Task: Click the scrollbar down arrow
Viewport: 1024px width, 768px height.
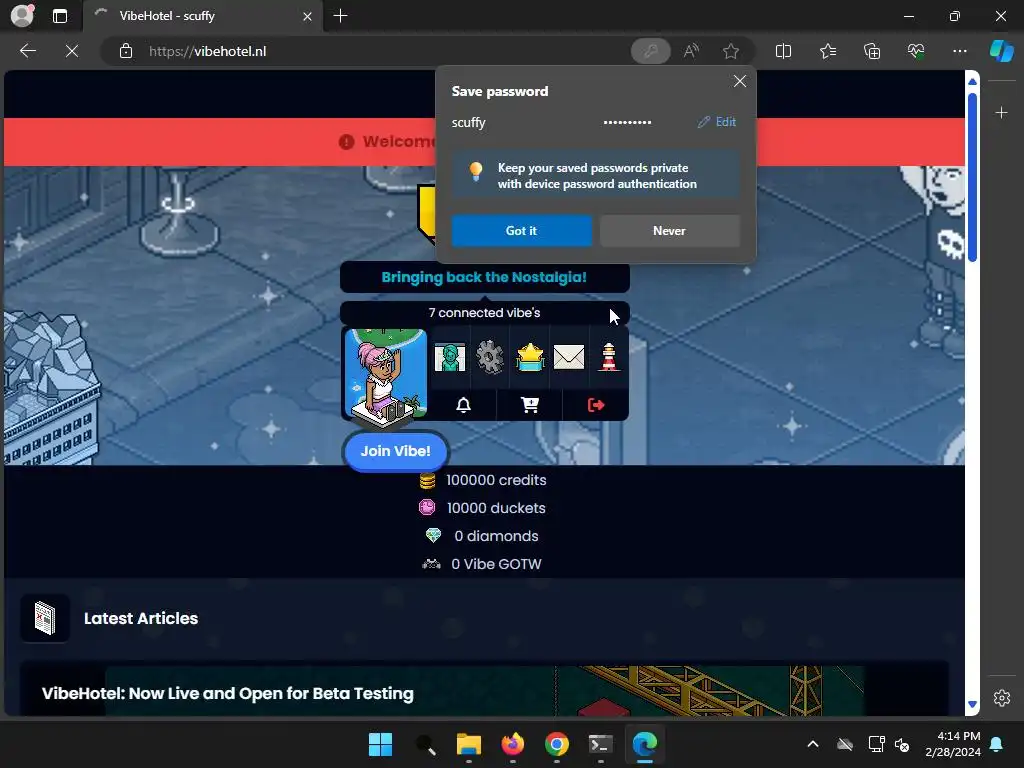Action: point(972,705)
